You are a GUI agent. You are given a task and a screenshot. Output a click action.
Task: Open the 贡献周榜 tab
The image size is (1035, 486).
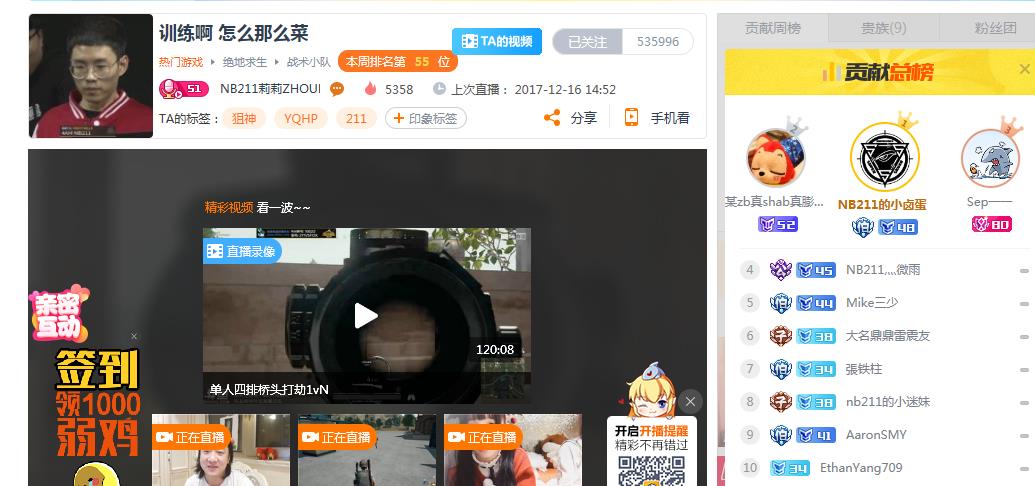point(773,28)
